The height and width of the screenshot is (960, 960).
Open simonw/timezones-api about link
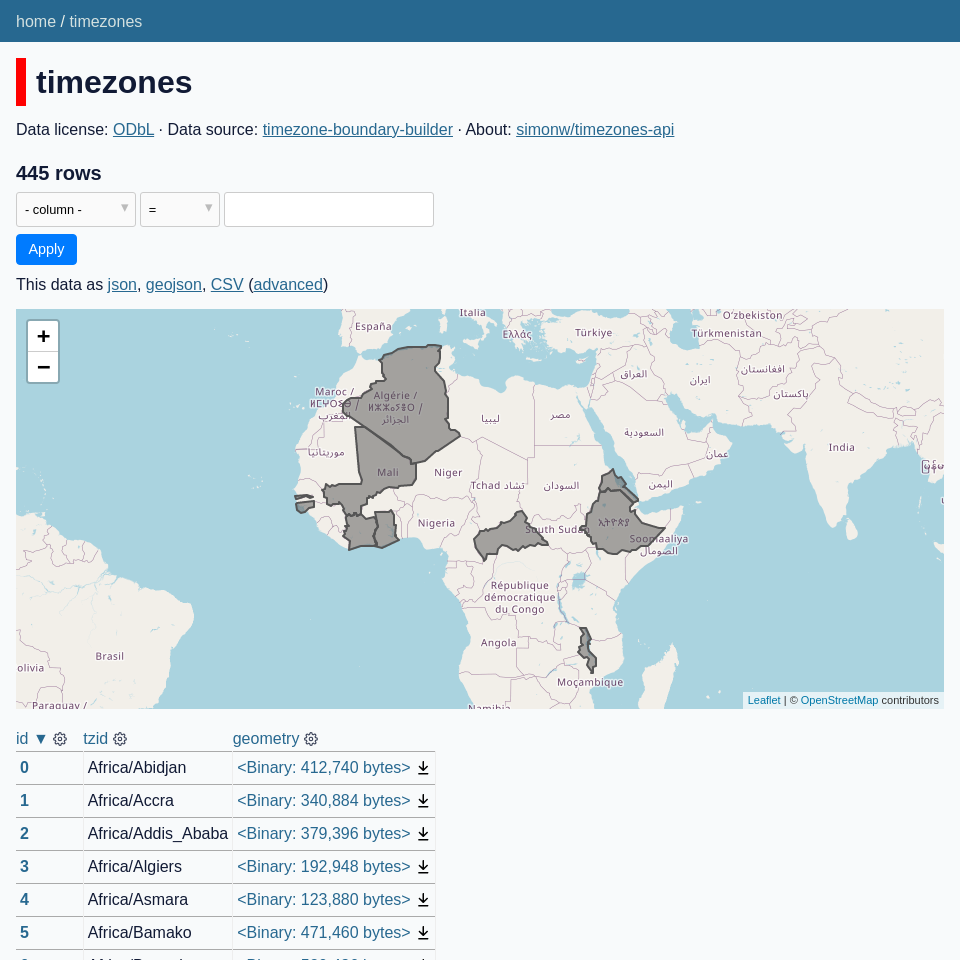595,130
